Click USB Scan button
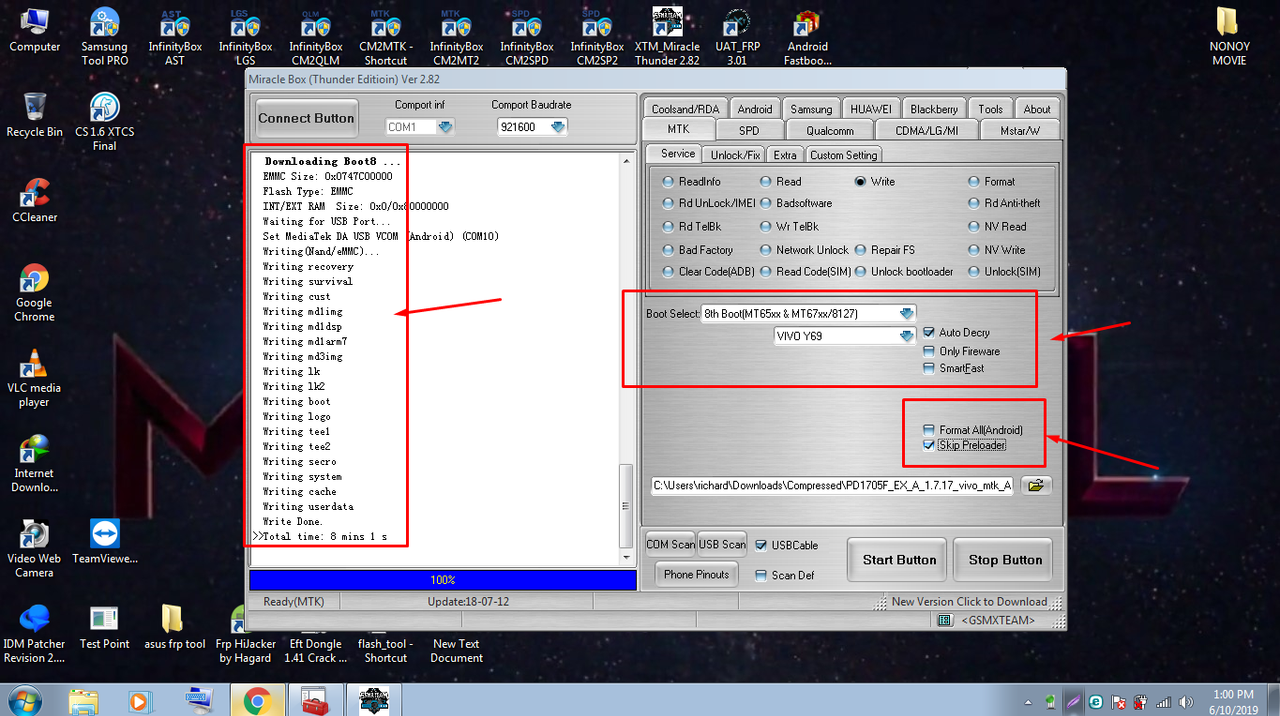The image size is (1280, 716). coord(722,544)
